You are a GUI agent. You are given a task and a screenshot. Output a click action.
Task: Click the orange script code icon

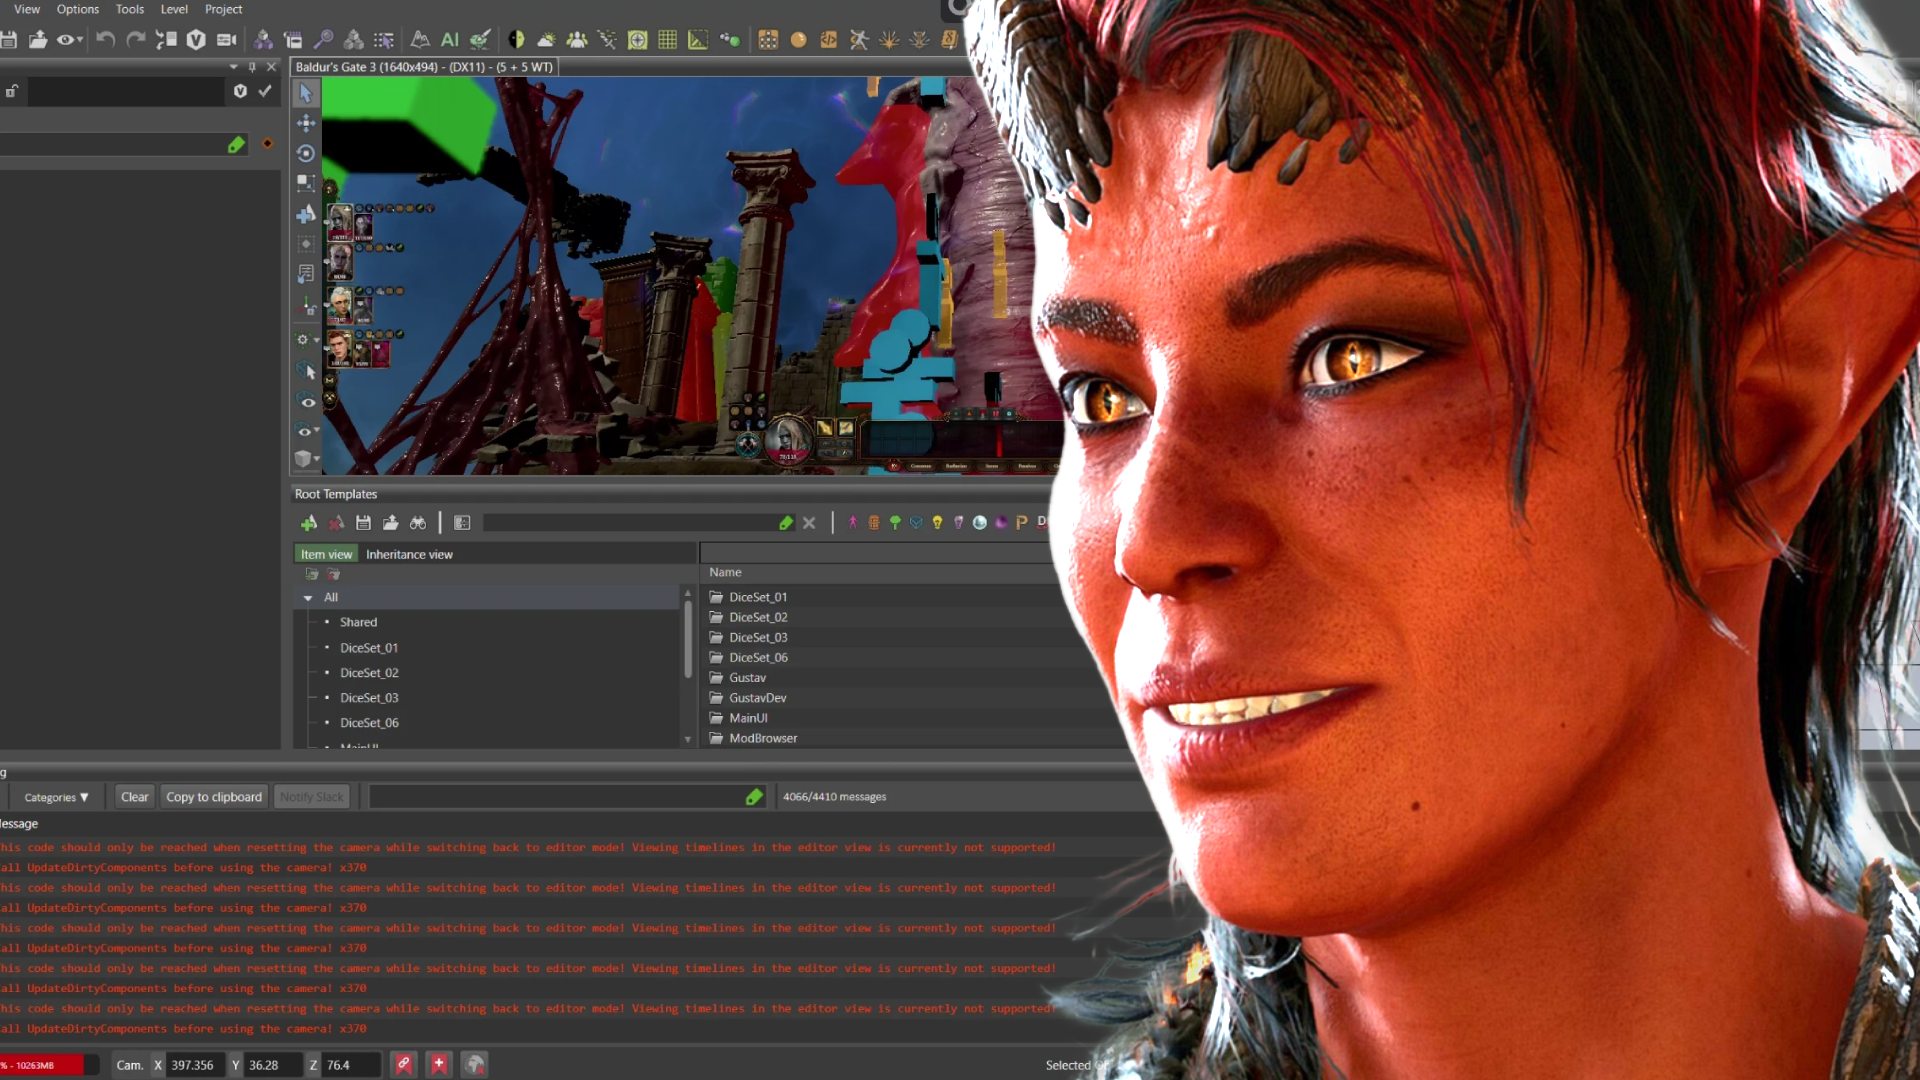click(828, 40)
